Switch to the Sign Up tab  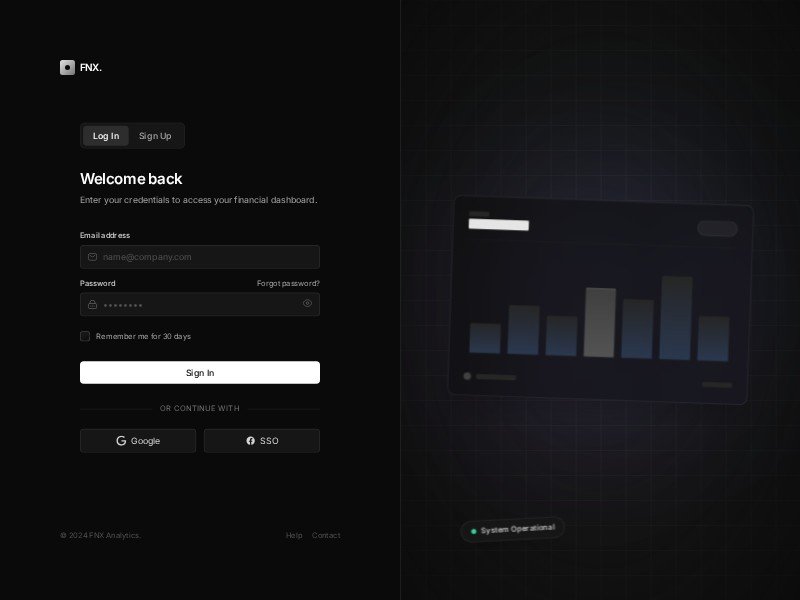pos(155,136)
